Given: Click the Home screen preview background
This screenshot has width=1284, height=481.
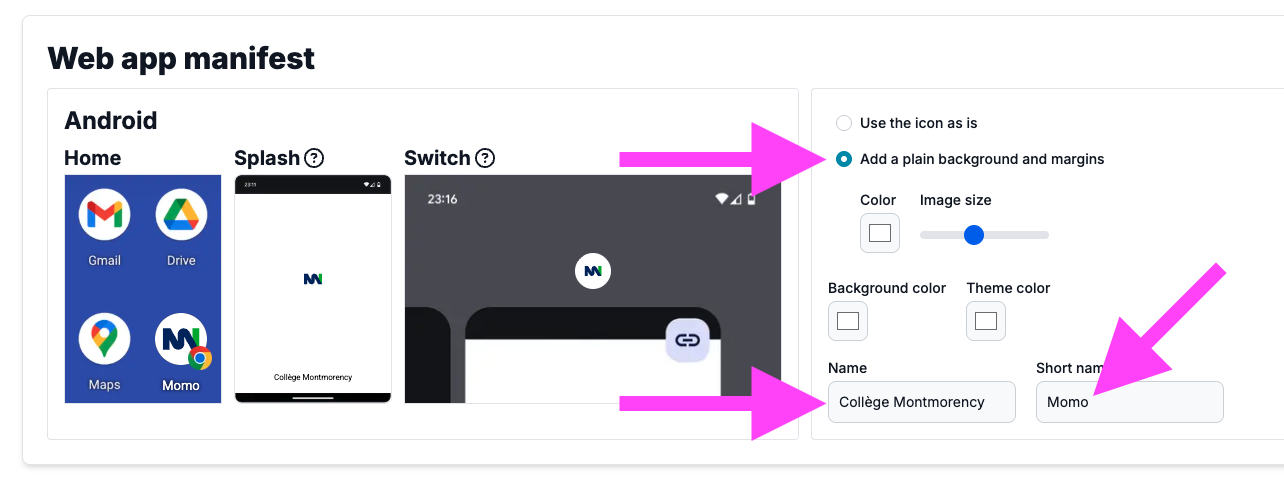Looking at the screenshot, I should [x=143, y=290].
